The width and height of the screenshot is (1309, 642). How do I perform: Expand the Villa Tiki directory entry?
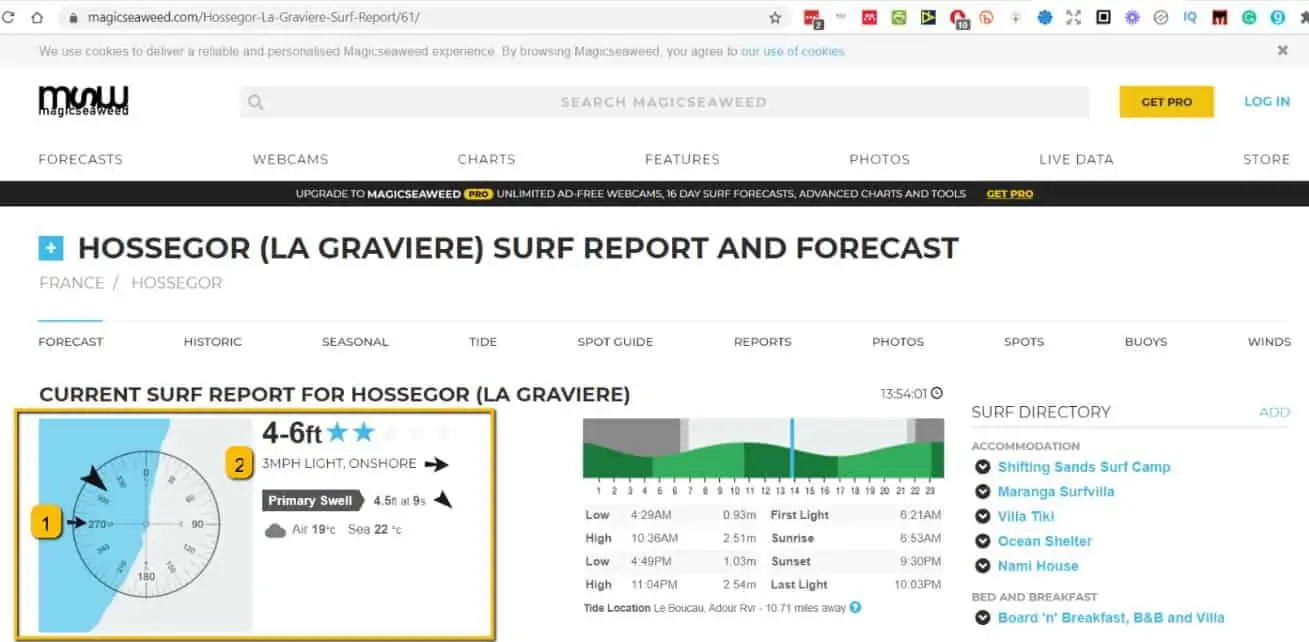pyautogui.click(x=984, y=516)
